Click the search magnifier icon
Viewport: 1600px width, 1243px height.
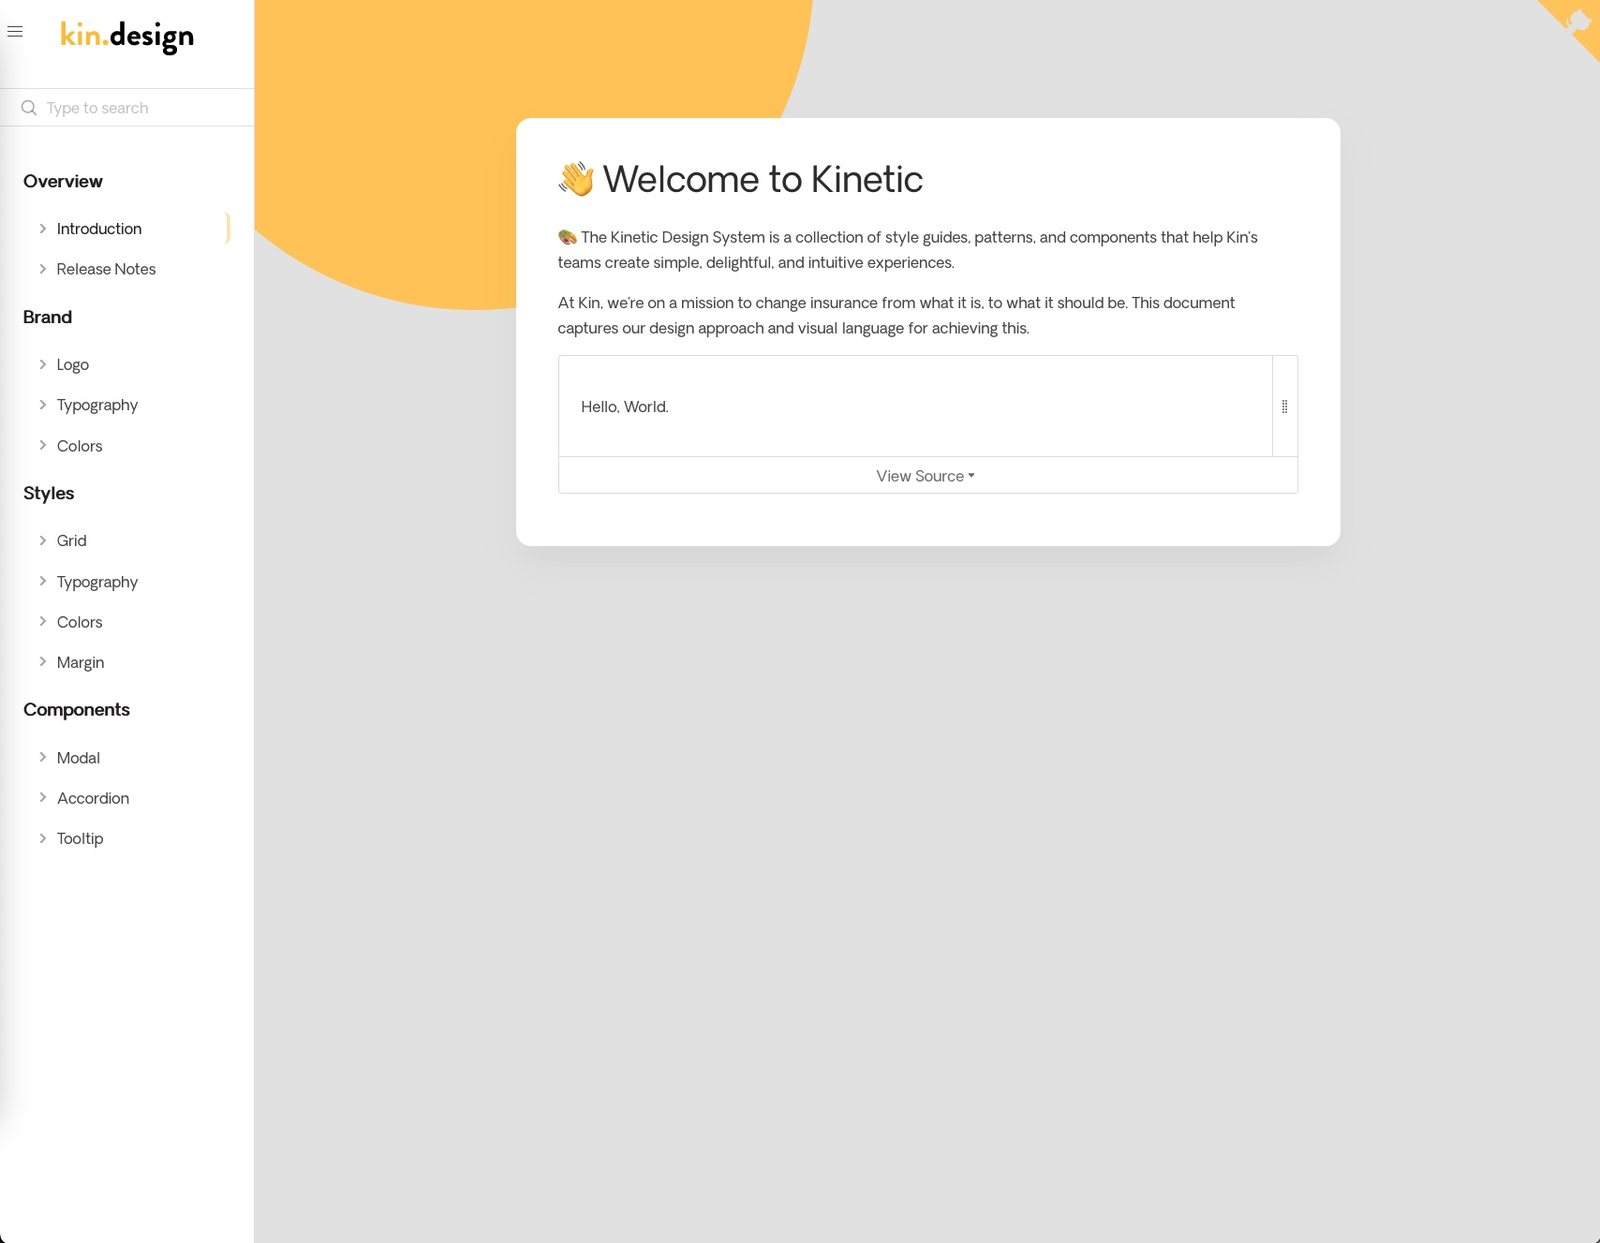click(29, 108)
